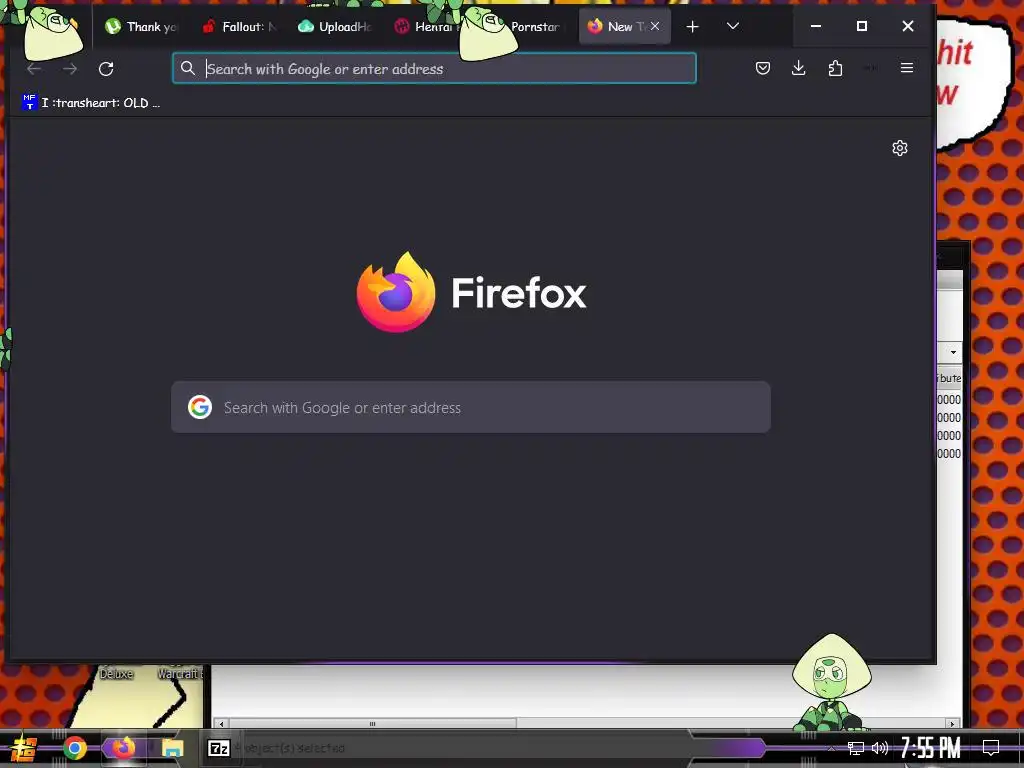
Task: Click the address bar magnifier icon
Action: [187, 68]
